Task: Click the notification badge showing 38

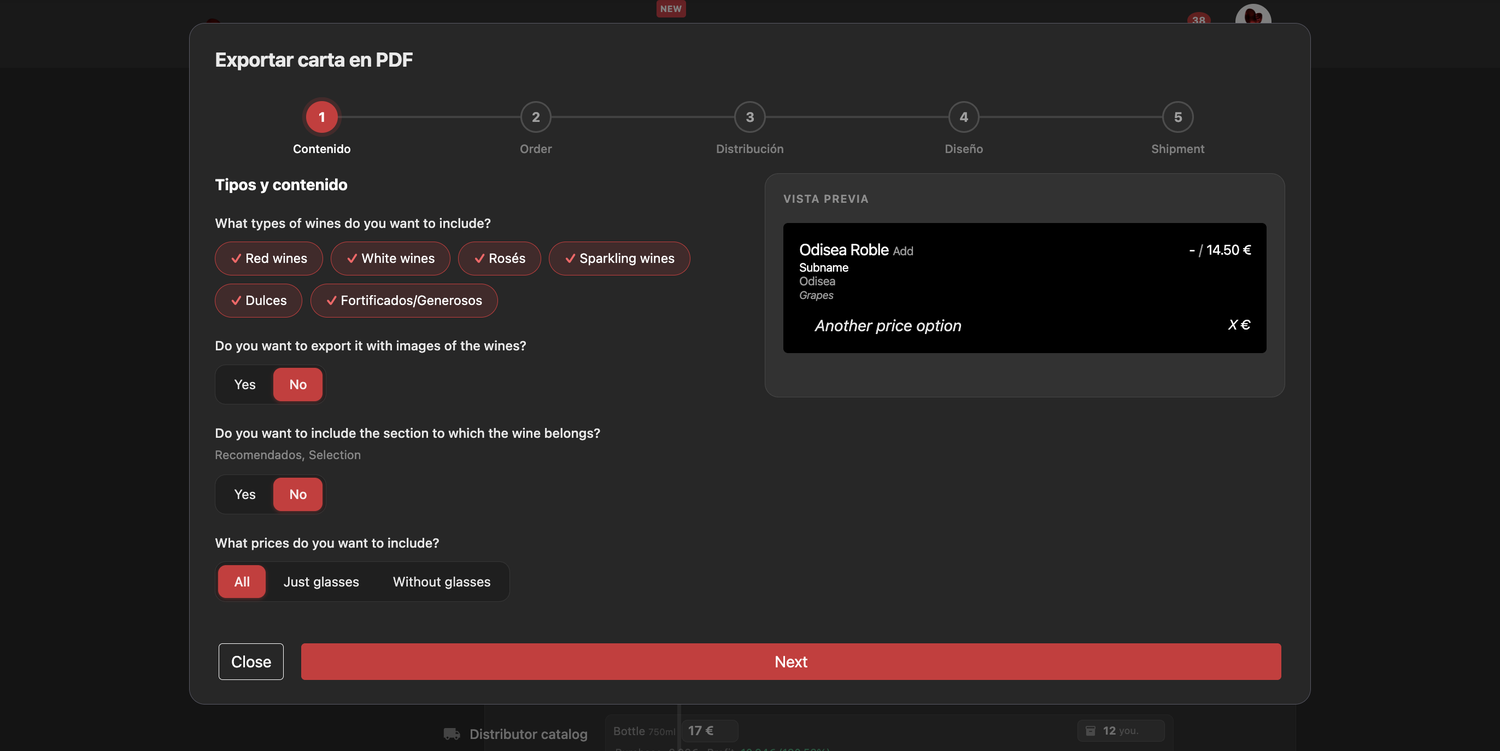Action: coord(1198,20)
